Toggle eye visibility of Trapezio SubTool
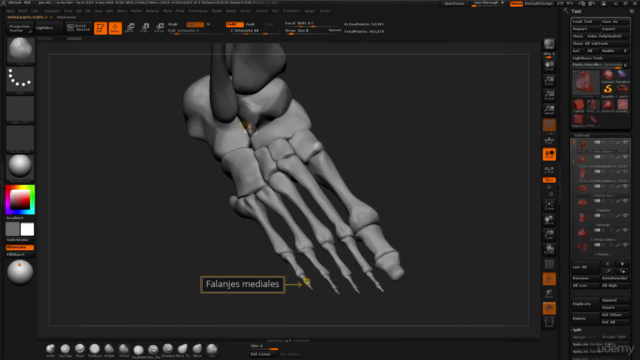Screen dimensions: 640x360 pos(625,201)
